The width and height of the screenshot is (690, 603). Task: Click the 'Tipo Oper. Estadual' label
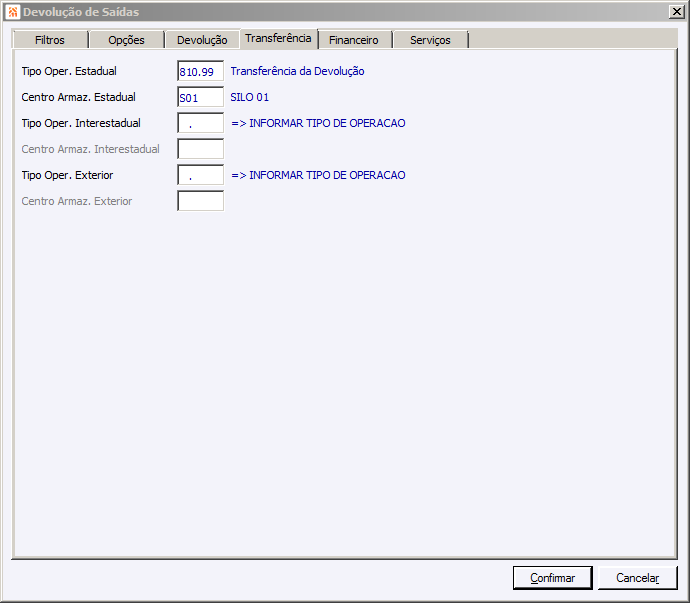pyautogui.click(x=69, y=71)
